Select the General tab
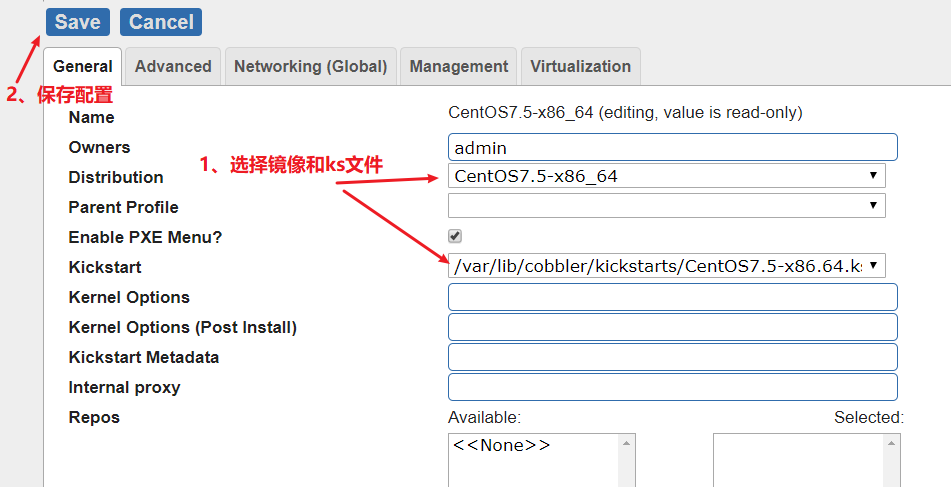951x487 pixels. 82,67
